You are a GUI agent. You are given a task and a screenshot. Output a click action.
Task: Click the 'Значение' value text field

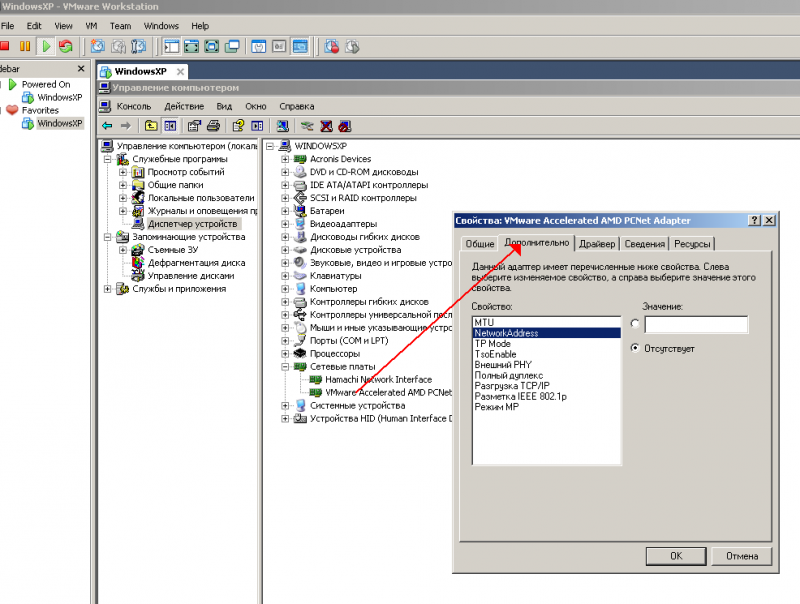coord(696,324)
